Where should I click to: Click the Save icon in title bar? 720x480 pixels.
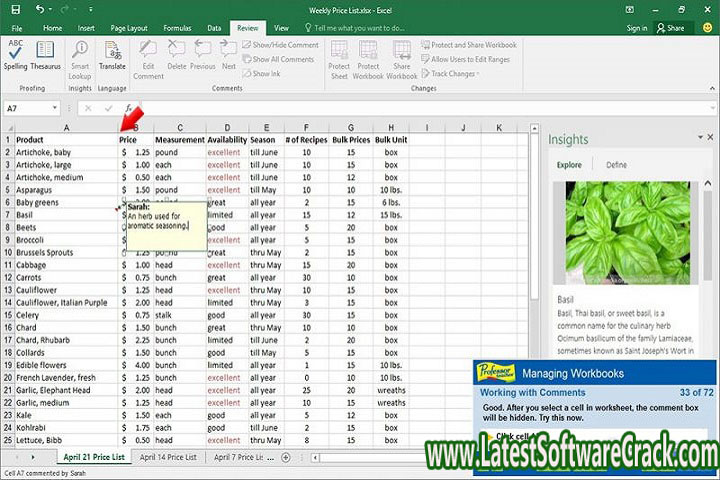(x=16, y=10)
